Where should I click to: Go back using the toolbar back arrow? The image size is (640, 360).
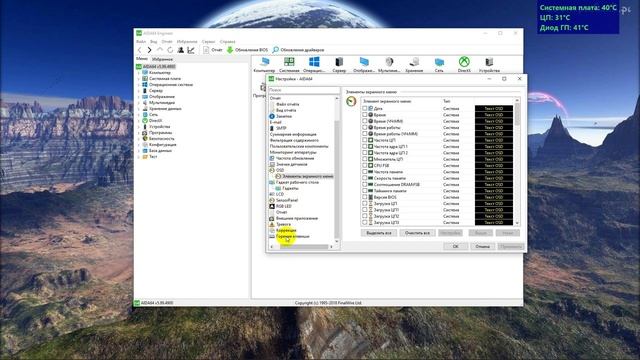[x=140, y=50]
